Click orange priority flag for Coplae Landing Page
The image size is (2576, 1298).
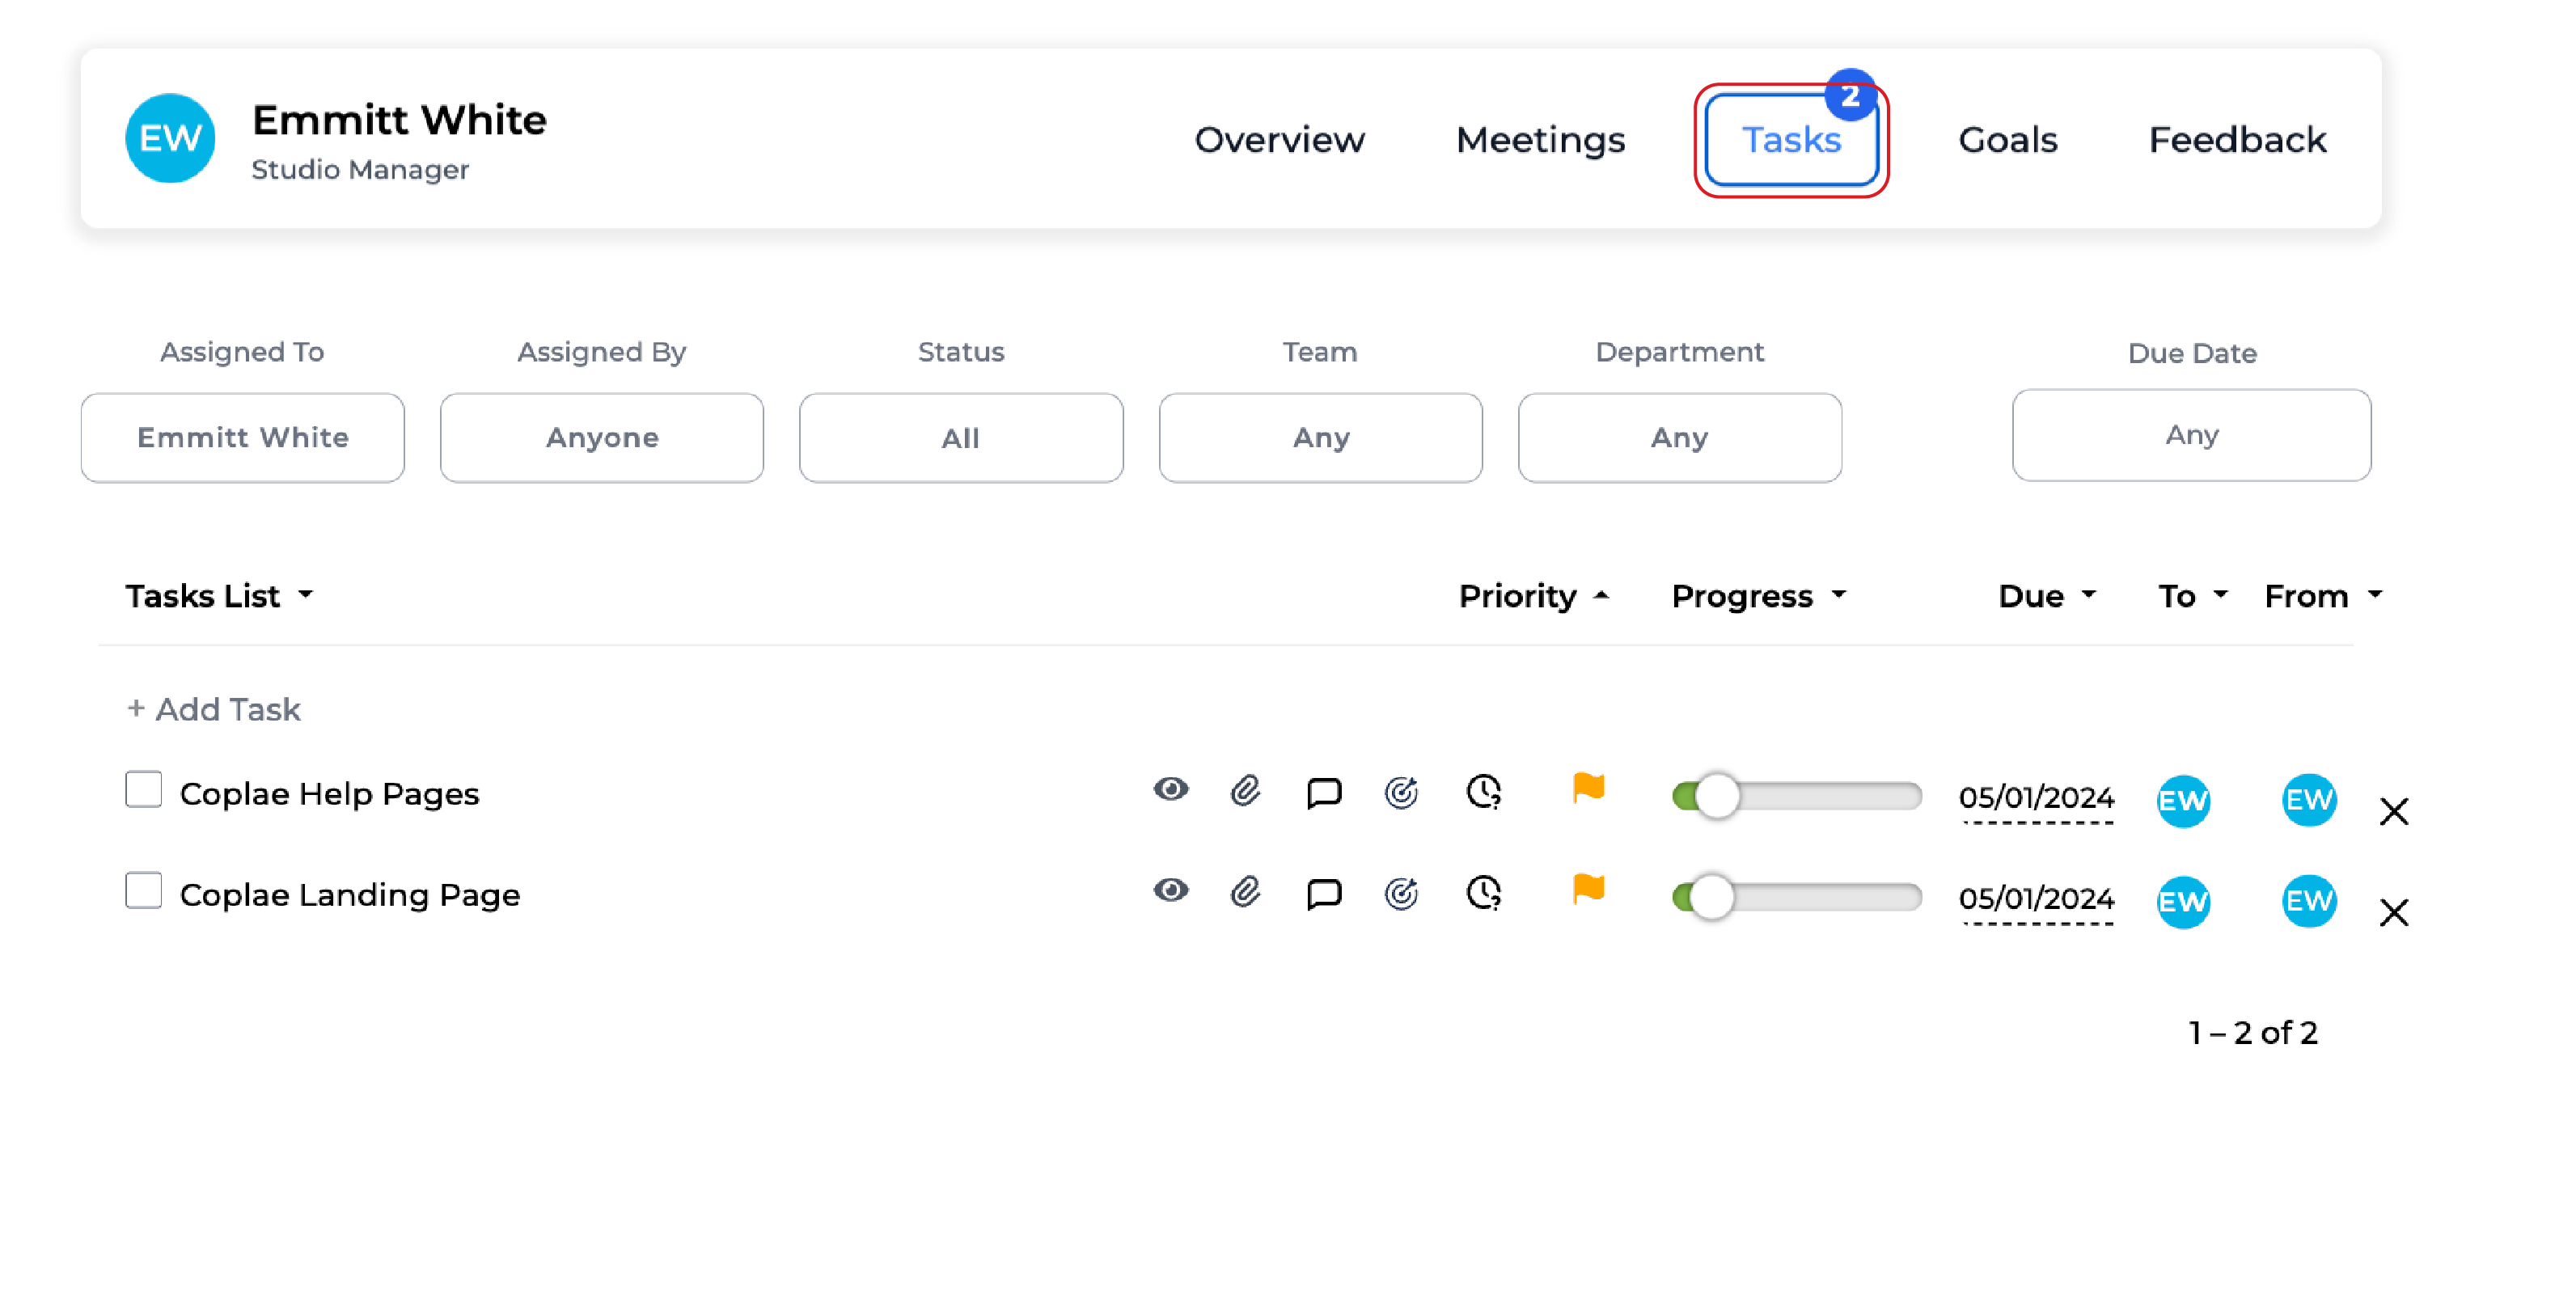click(x=1588, y=889)
